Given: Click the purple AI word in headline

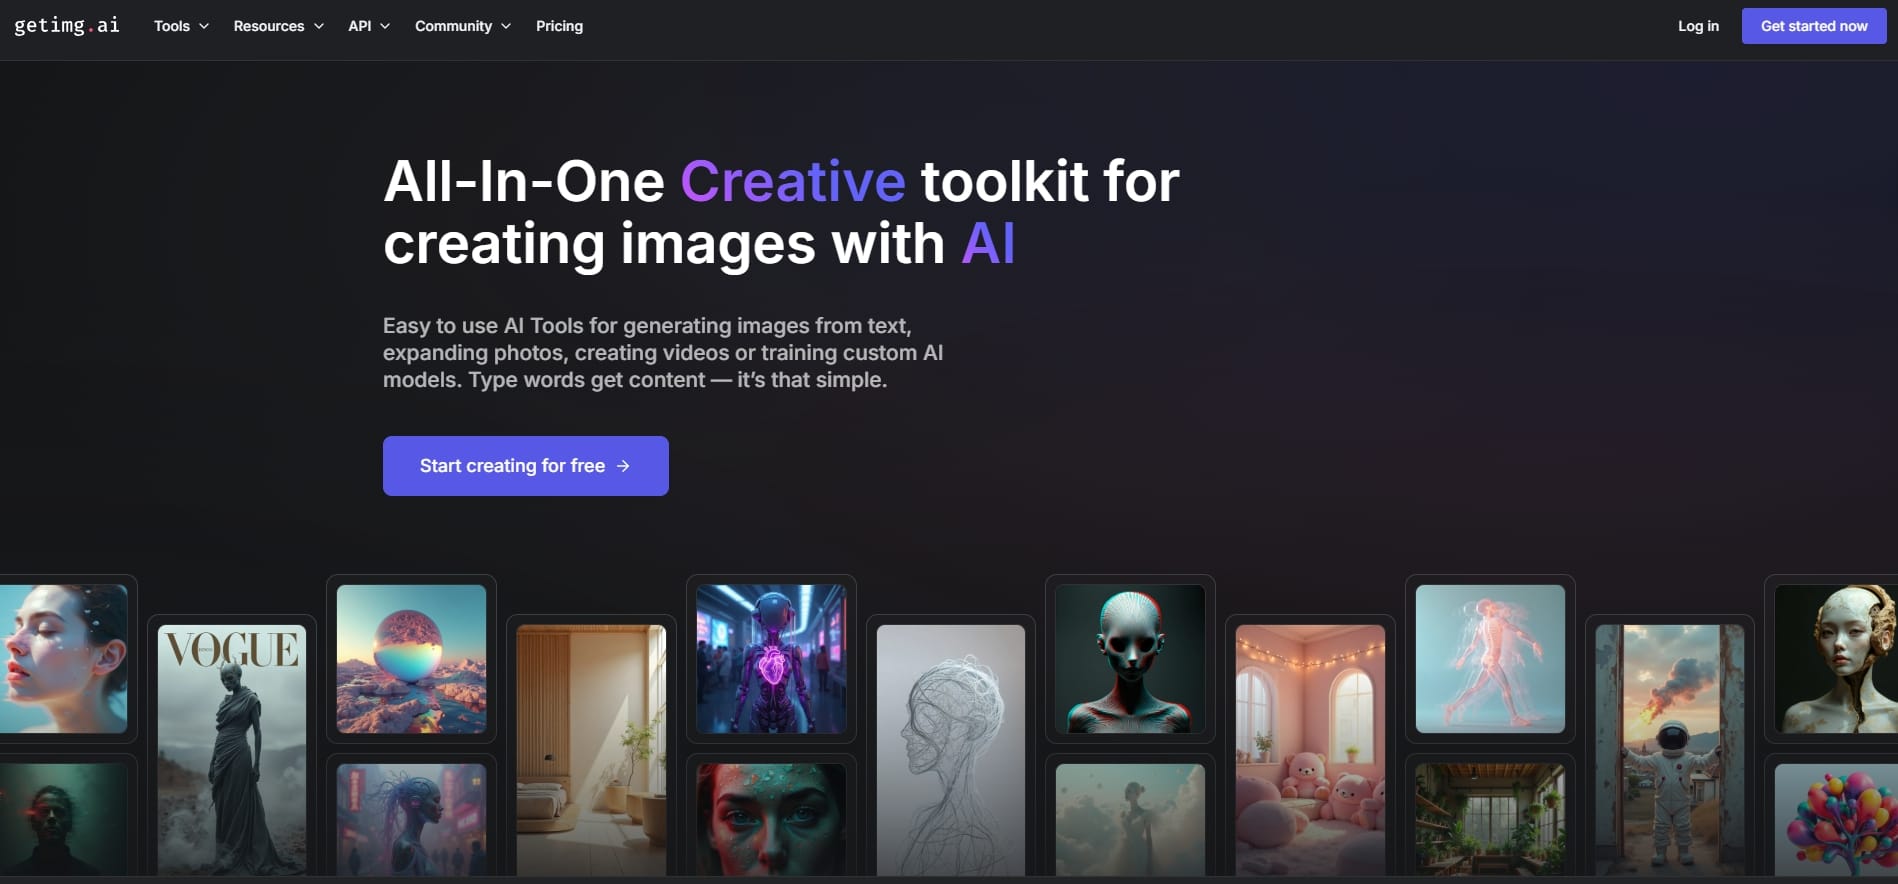Looking at the screenshot, I should tap(988, 244).
